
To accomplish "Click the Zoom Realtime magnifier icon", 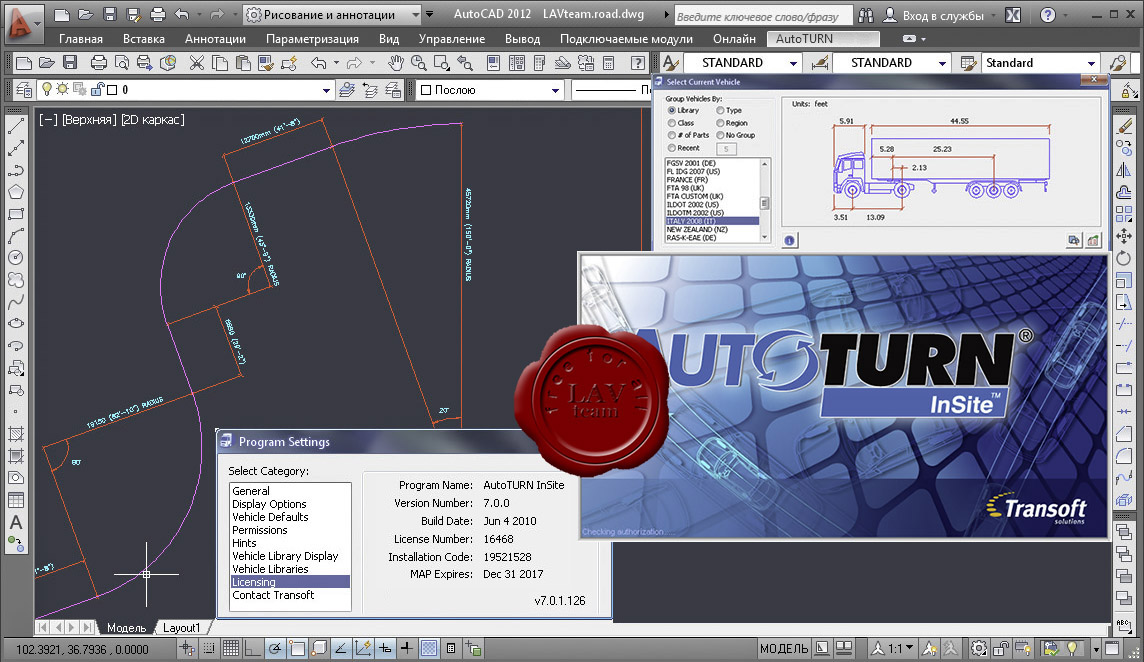I will (419, 63).
